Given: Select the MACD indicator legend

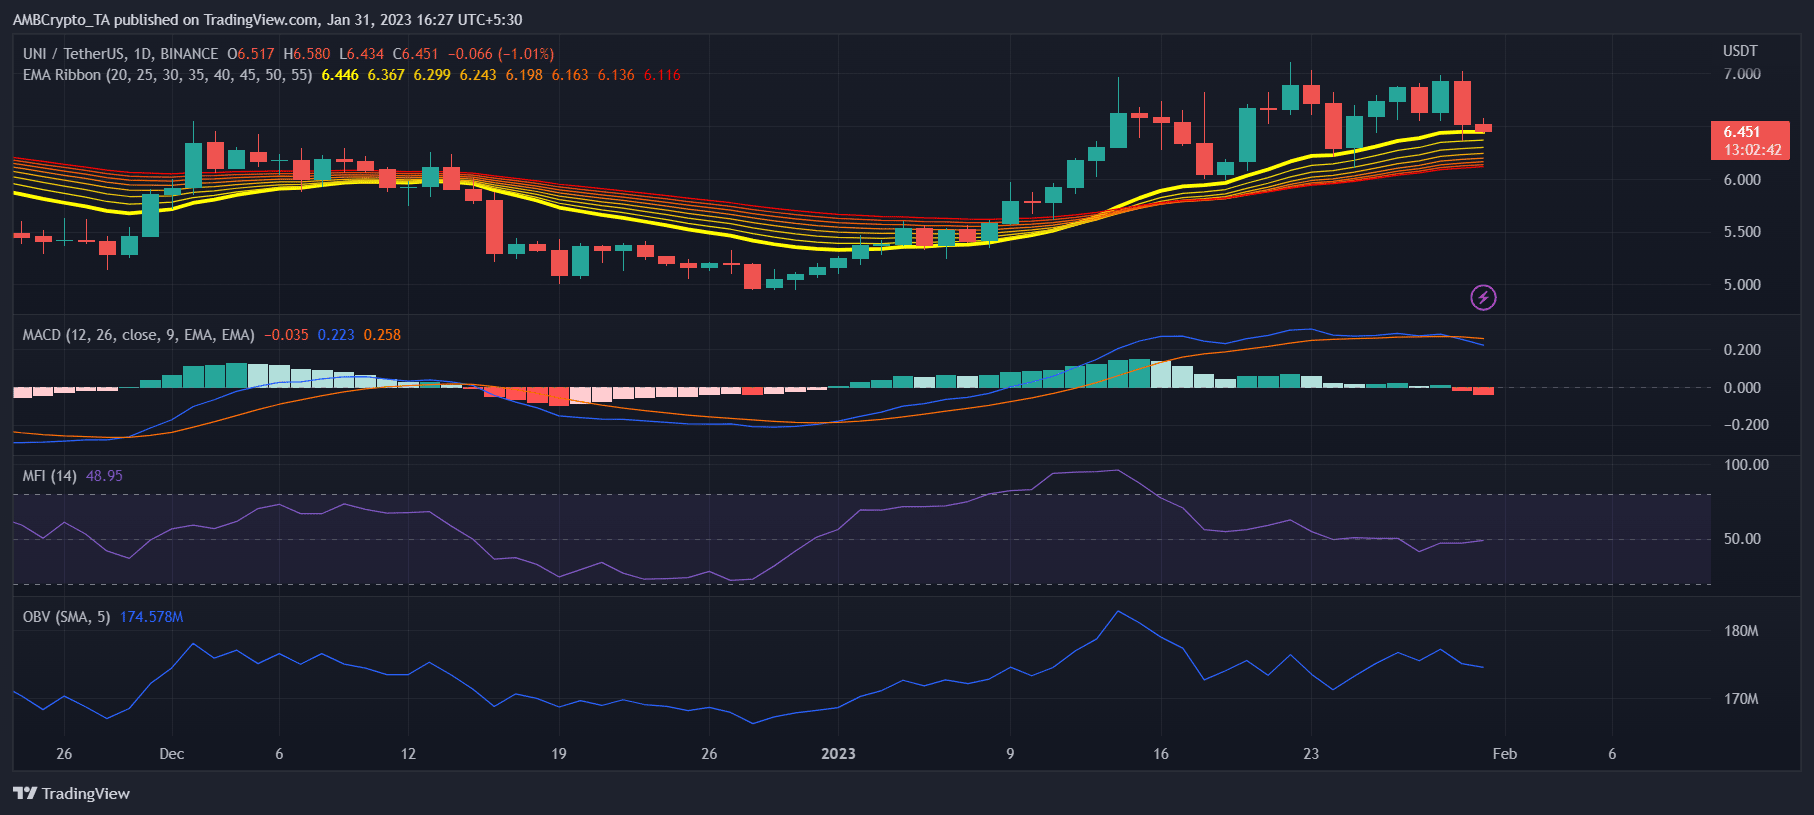Looking at the screenshot, I should (138, 335).
